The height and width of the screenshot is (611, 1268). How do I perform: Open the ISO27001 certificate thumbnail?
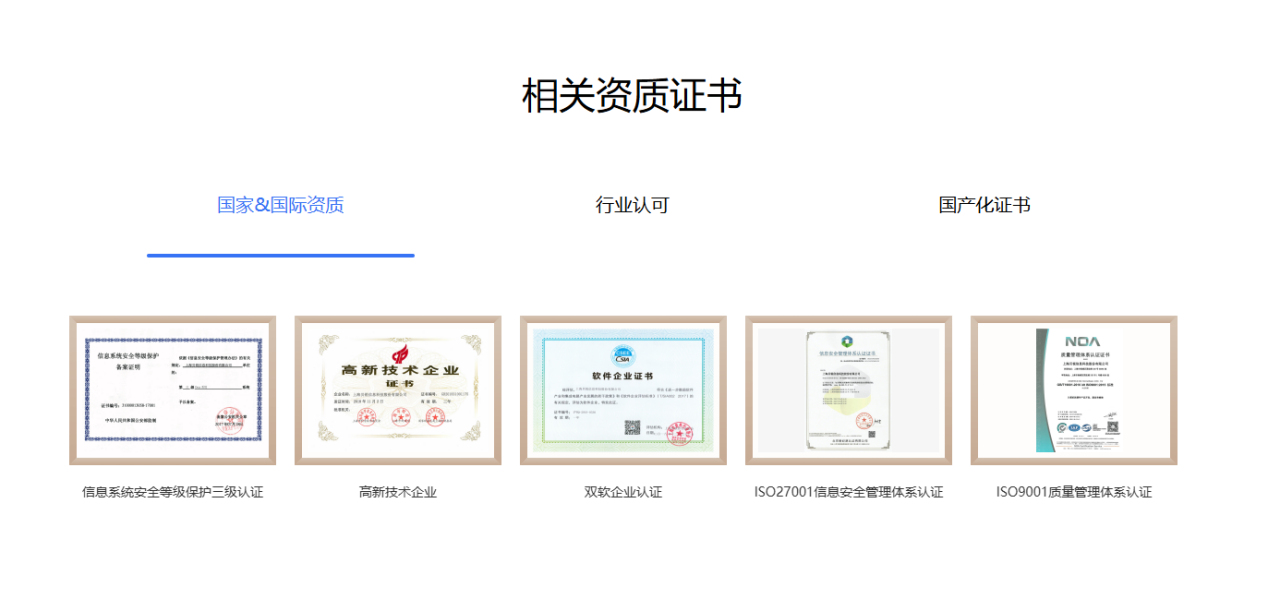click(848, 390)
